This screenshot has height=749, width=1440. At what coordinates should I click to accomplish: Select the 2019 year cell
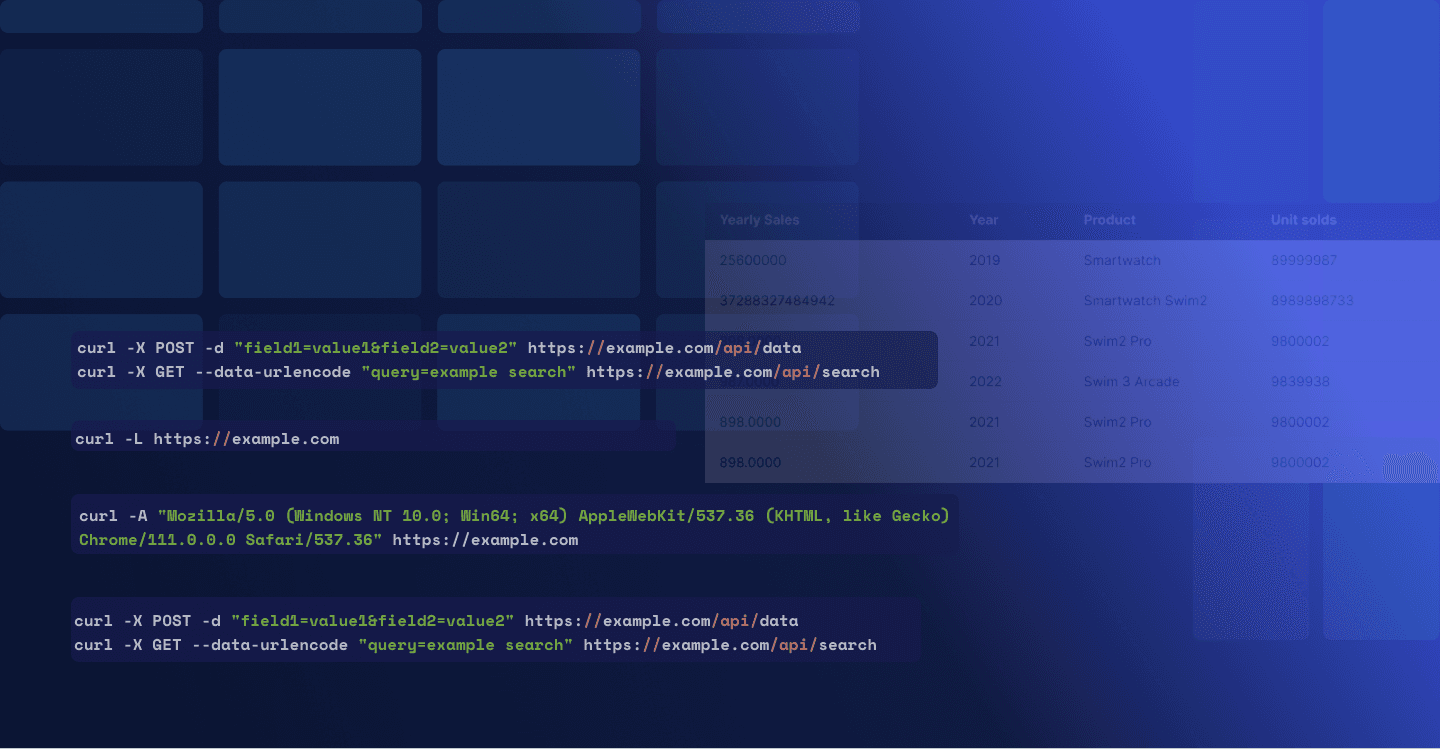(984, 260)
